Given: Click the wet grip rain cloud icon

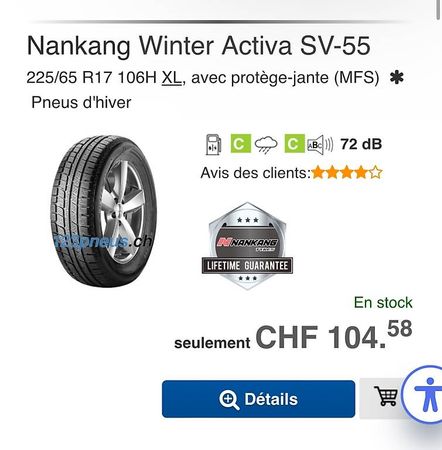Looking at the screenshot, I should (266, 144).
